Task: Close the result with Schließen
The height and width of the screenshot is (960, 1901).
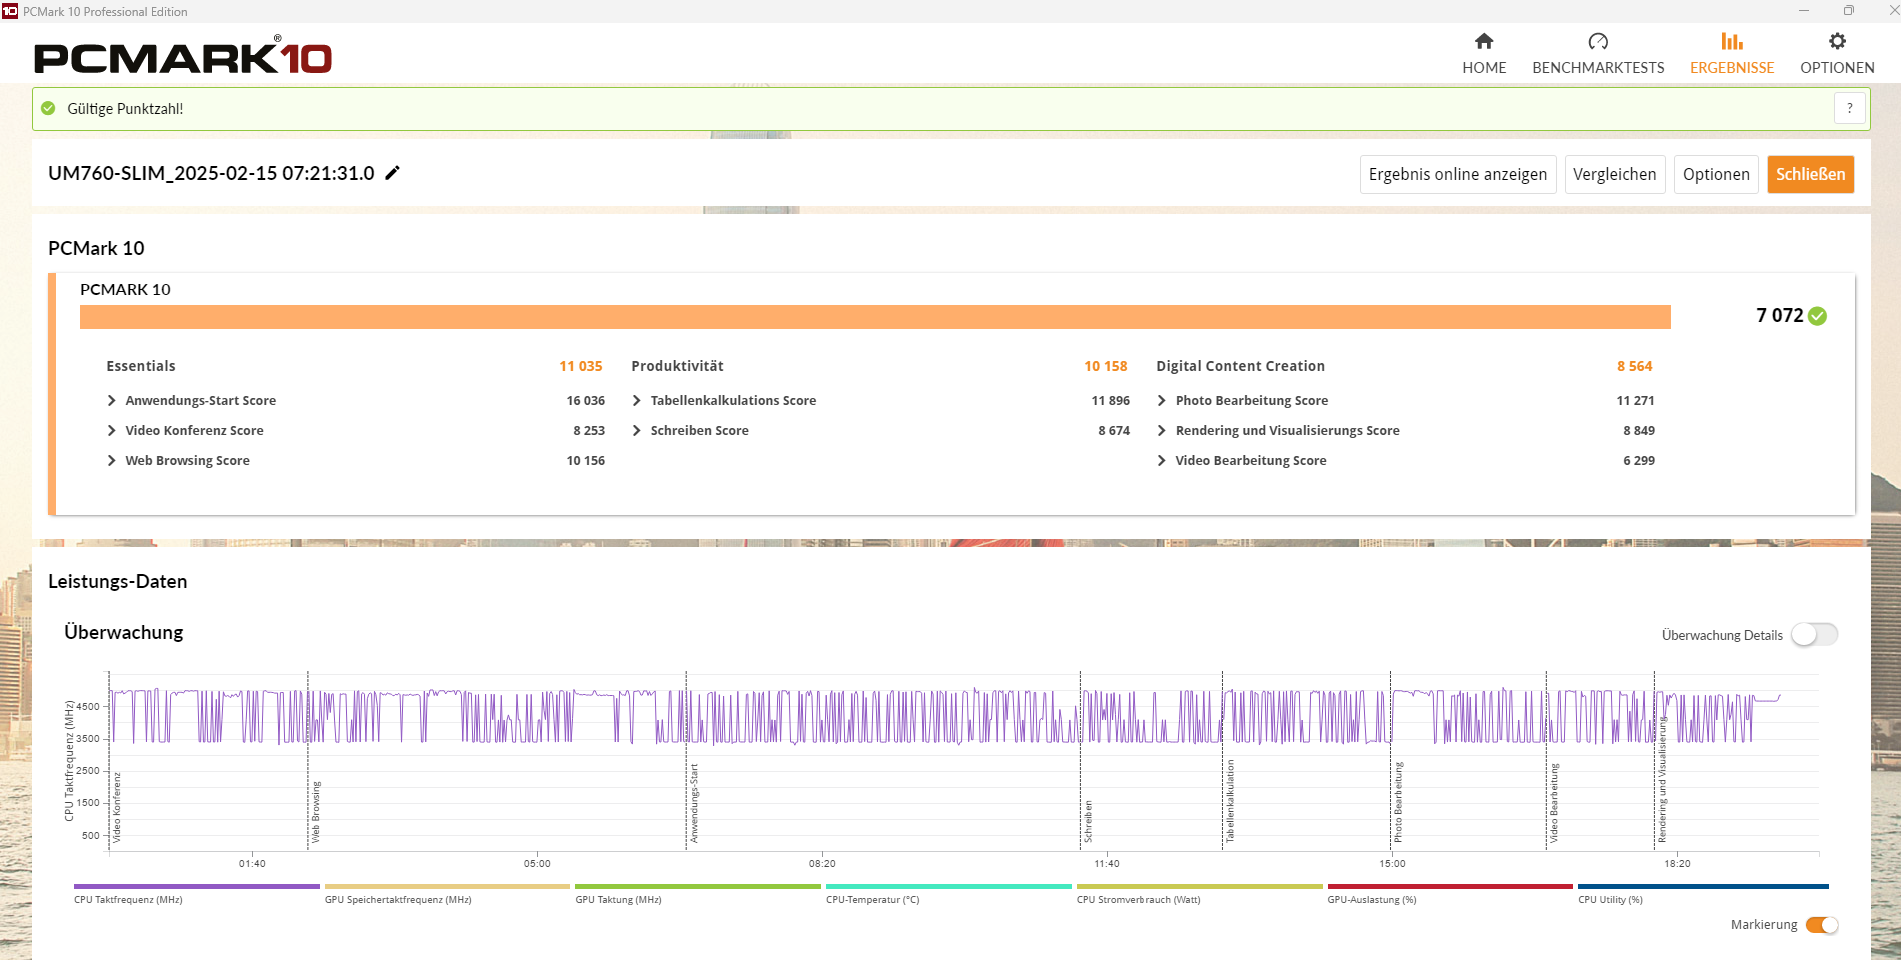Action: (x=1810, y=174)
